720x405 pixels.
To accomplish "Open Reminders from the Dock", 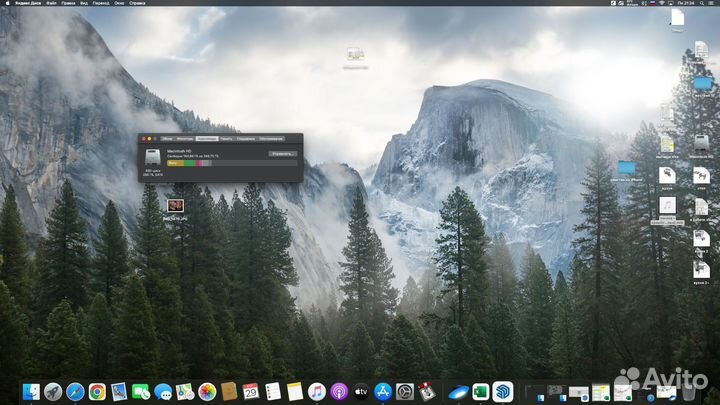I will [273, 392].
